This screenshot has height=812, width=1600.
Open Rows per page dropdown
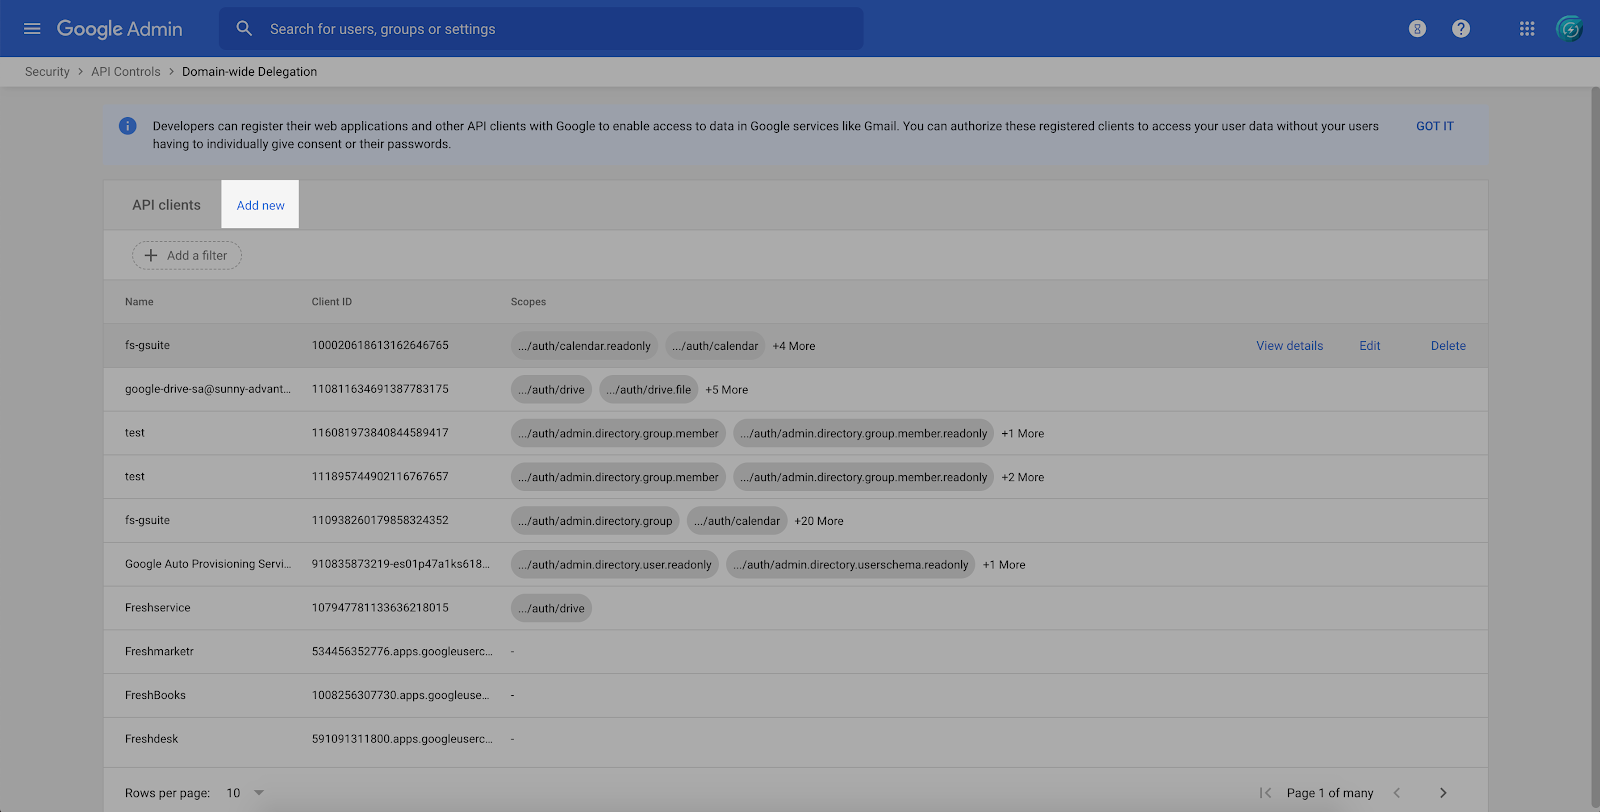[x=245, y=793]
